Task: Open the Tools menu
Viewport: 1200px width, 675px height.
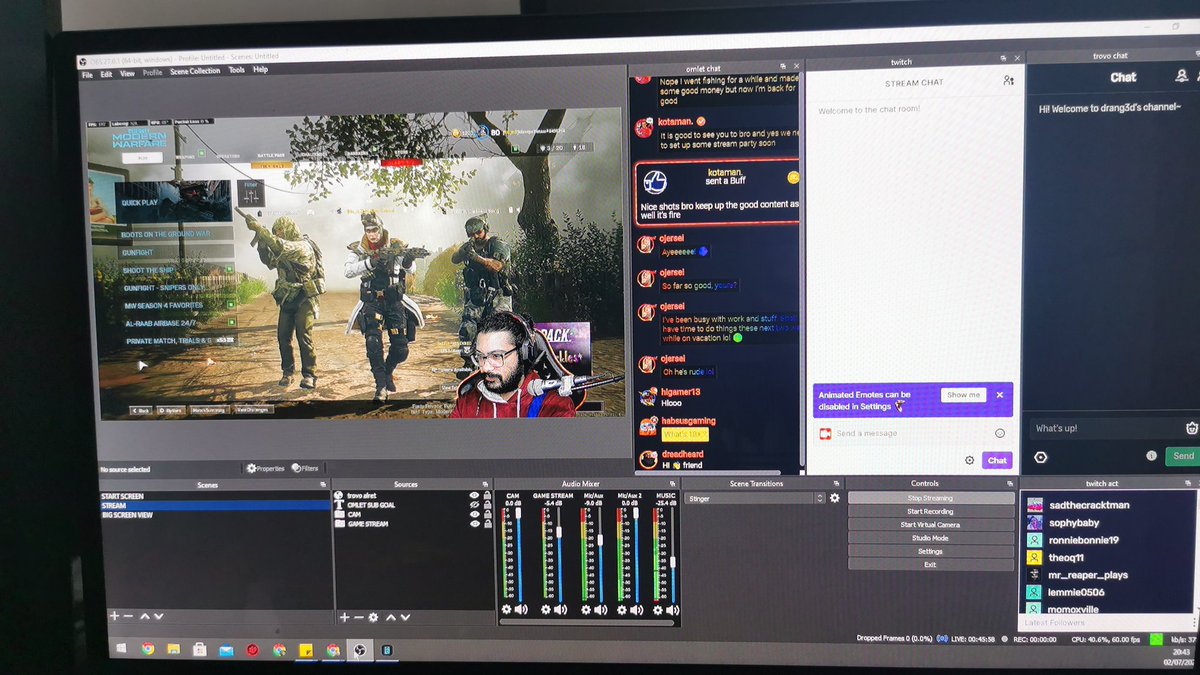Action: coord(237,70)
